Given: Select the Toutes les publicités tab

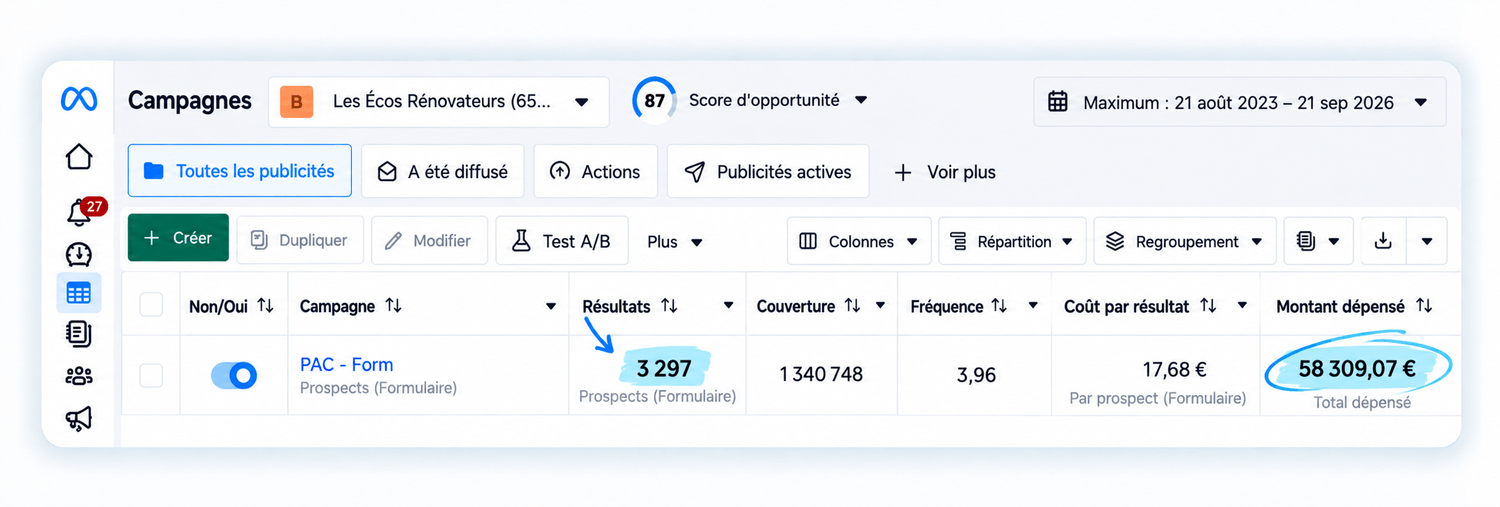Looking at the screenshot, I should click(240, 171).
